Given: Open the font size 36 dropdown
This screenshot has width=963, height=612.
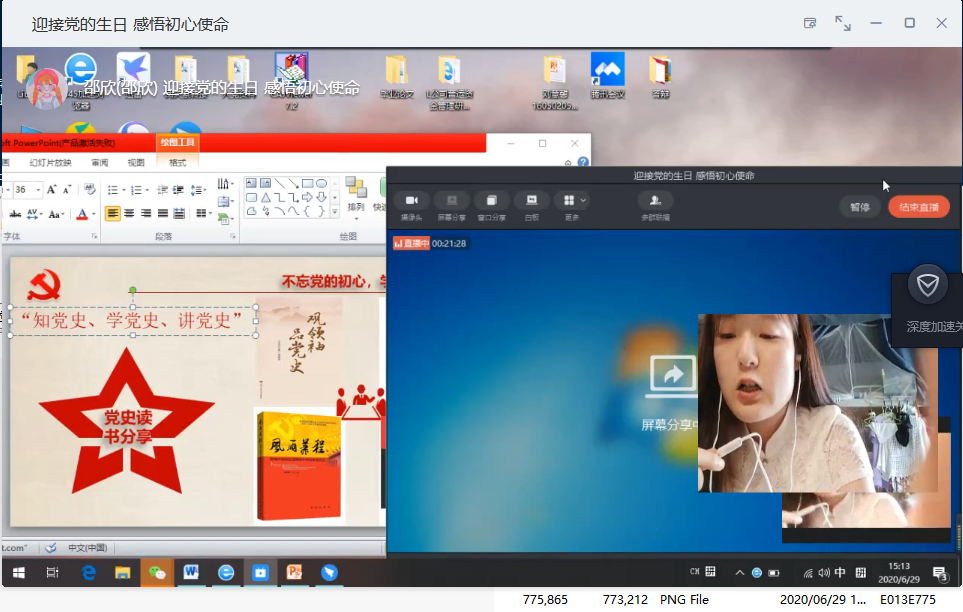Looking at the screenshot, I should pyautogui.click(x=40, y=189).
